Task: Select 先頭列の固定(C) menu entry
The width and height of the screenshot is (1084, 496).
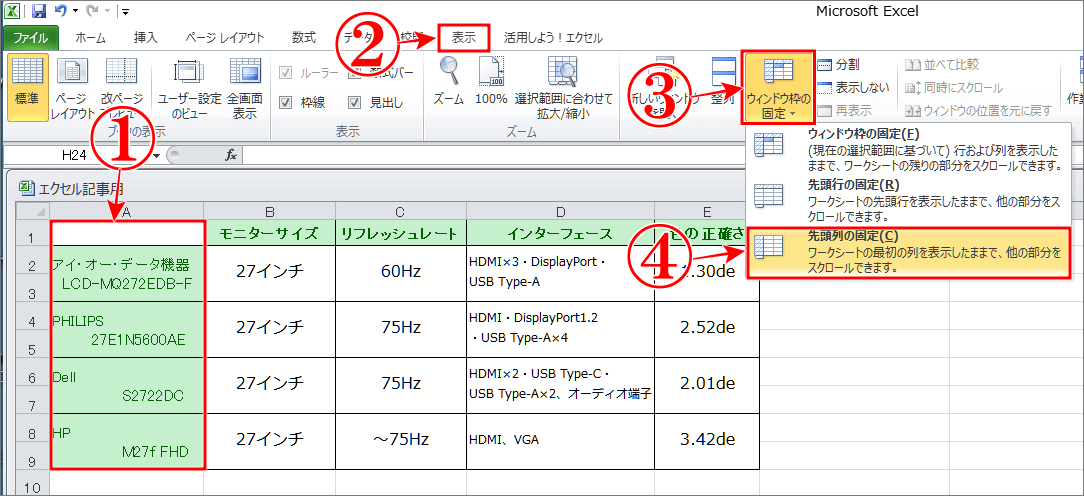Action: pos(908,252)
